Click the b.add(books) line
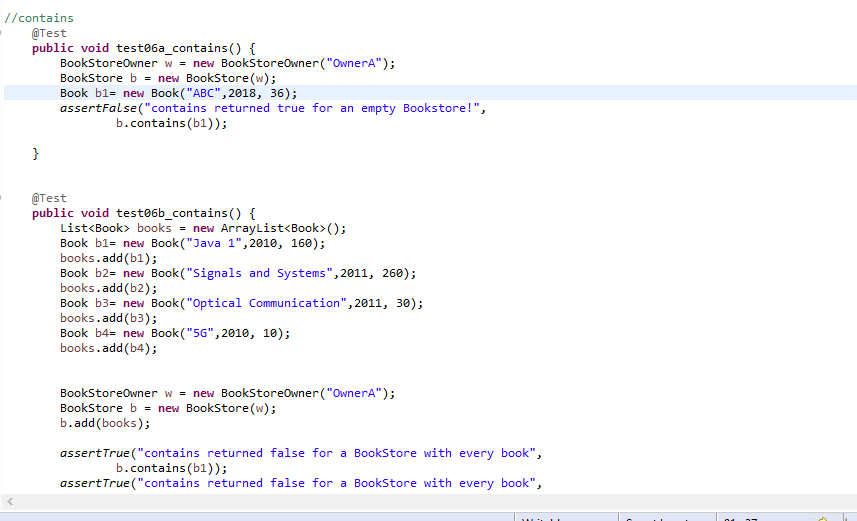The height and width of the screenshot is (521, 857). pos(105,424)
